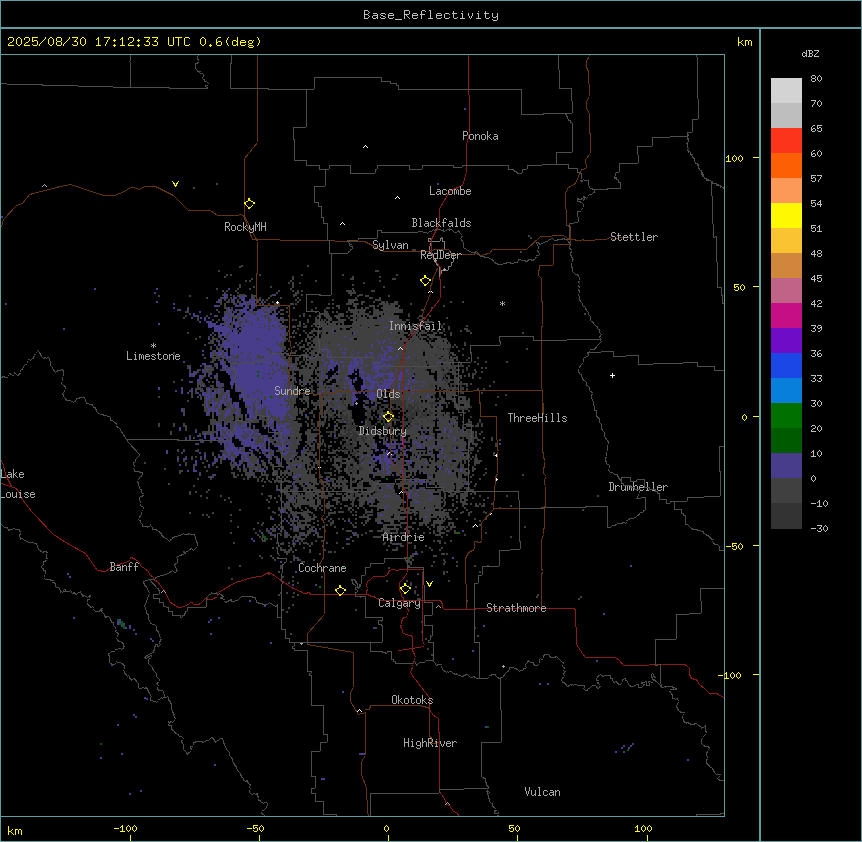Screen dimensions: 862x842
Task: Click the caret marker west of Lacombe
Action: (x=397, y=197)
